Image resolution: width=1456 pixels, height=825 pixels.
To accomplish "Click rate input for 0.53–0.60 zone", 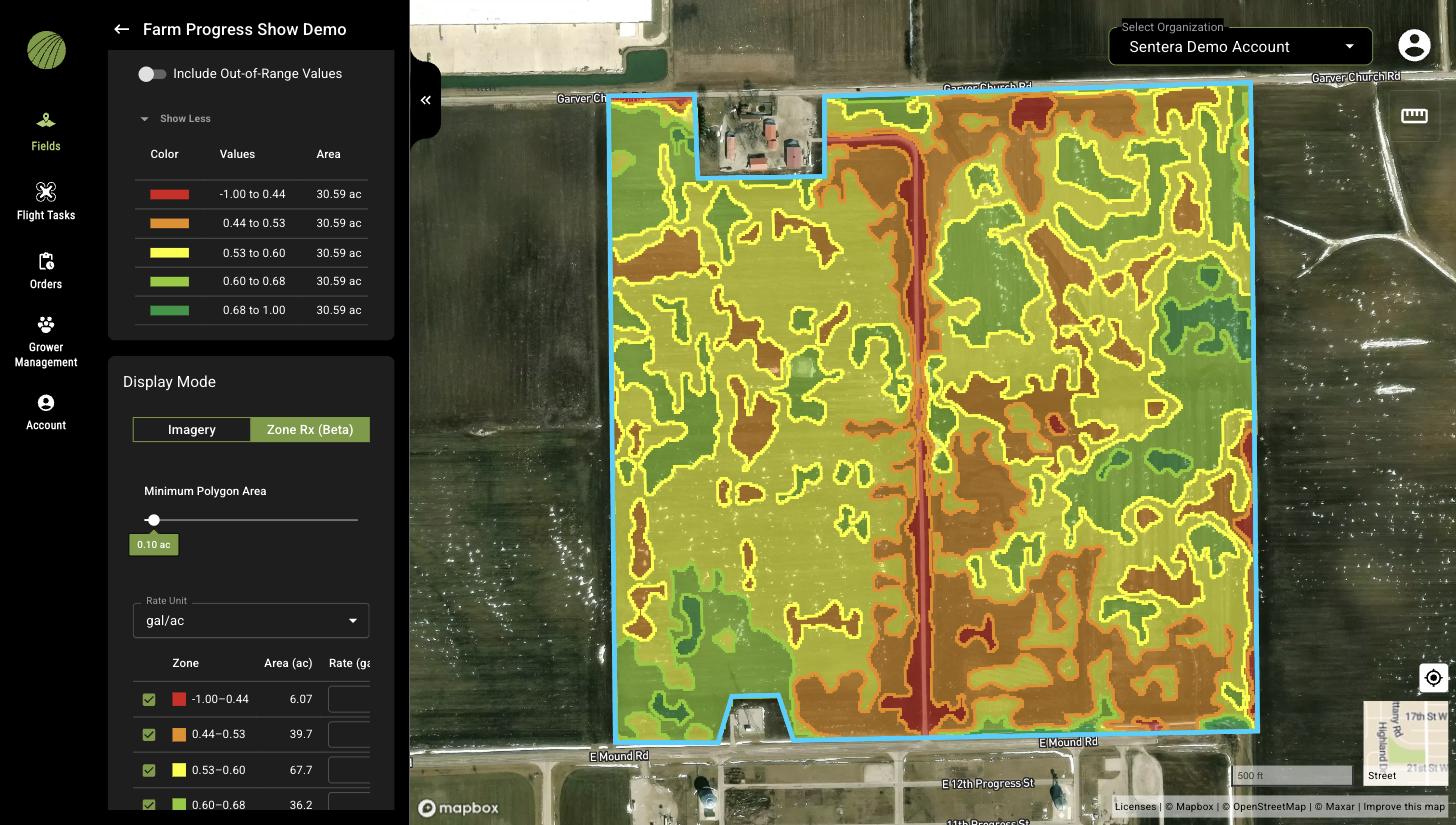I will click(349, 770).
